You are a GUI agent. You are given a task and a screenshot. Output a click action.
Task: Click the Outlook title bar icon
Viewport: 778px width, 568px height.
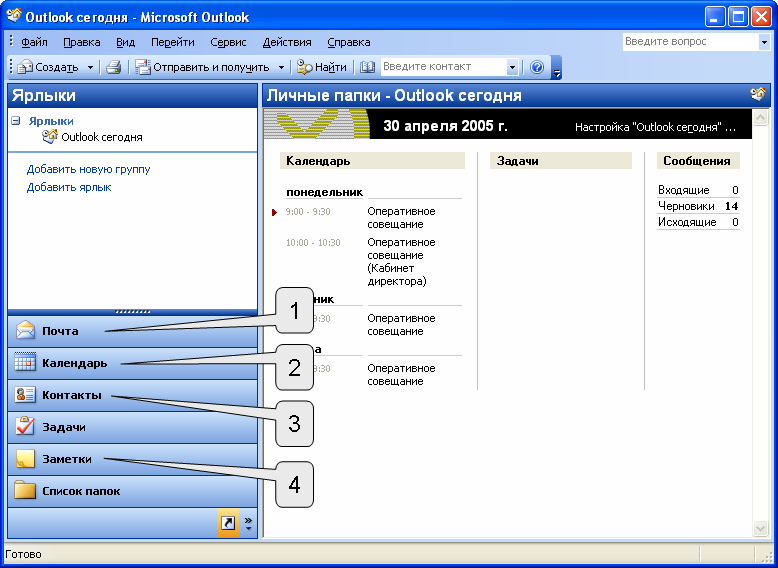pos(14,17)
